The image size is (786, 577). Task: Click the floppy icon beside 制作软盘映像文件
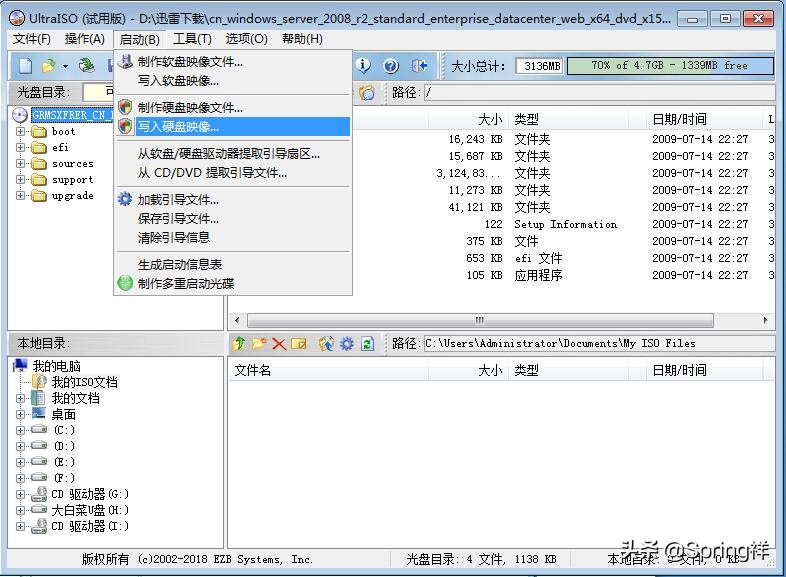(125, 62)
